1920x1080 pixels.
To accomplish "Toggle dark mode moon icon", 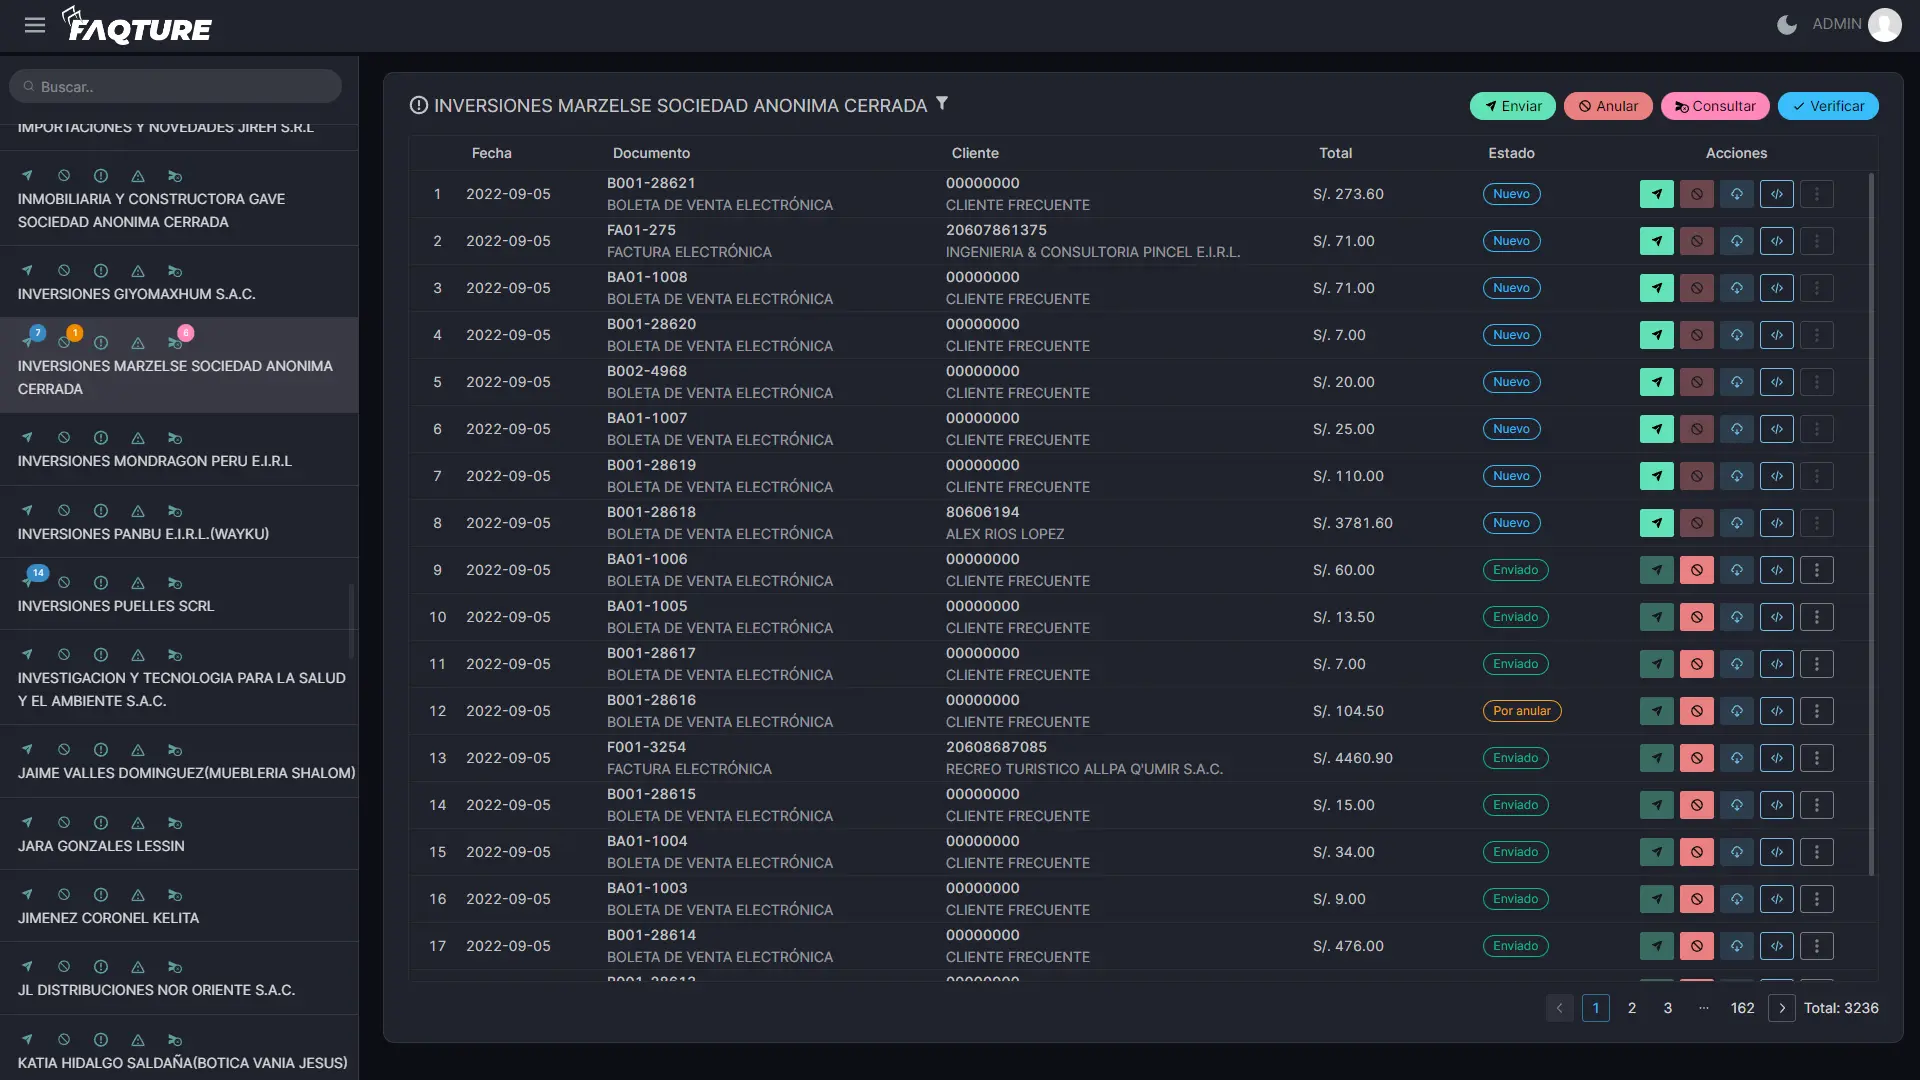I will [1786, 24].
